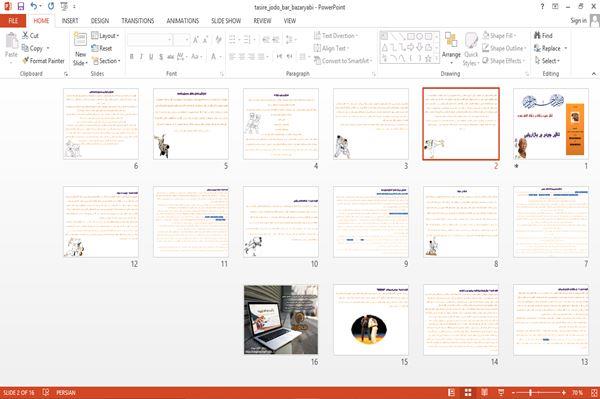The image size is (600, 399).
Task: Click the 70% zoom level
Action: [x=577, y=392]
